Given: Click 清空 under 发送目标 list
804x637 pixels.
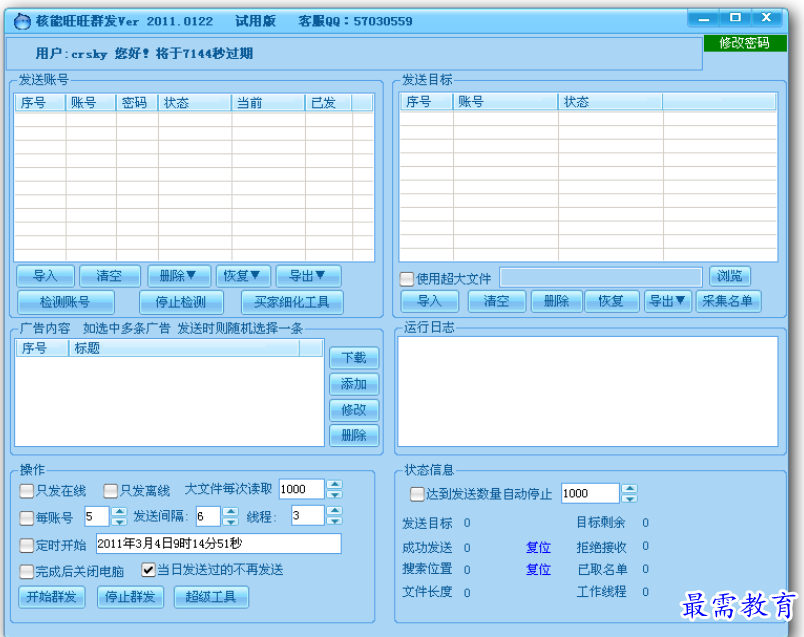Looking at the screenshot, I should click(x=497, y=301).
